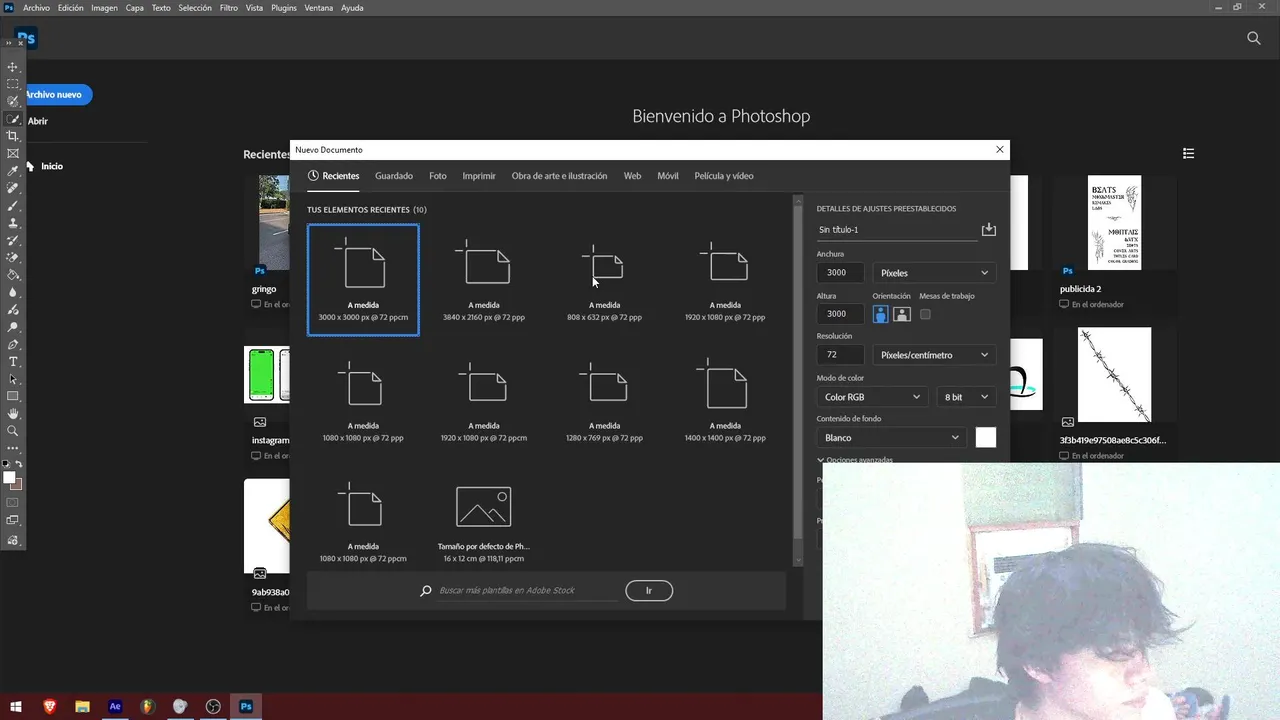Image resolution: width=1280 pixels, height=720 pixels.
Task: Change screen mode icon in toolbar
Action: 13,520
